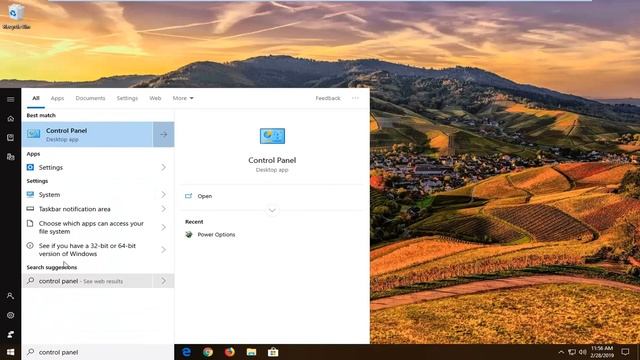Show hidden system tray icons
The height and width of the screenshot is (360, 640).
coord(561,352)
